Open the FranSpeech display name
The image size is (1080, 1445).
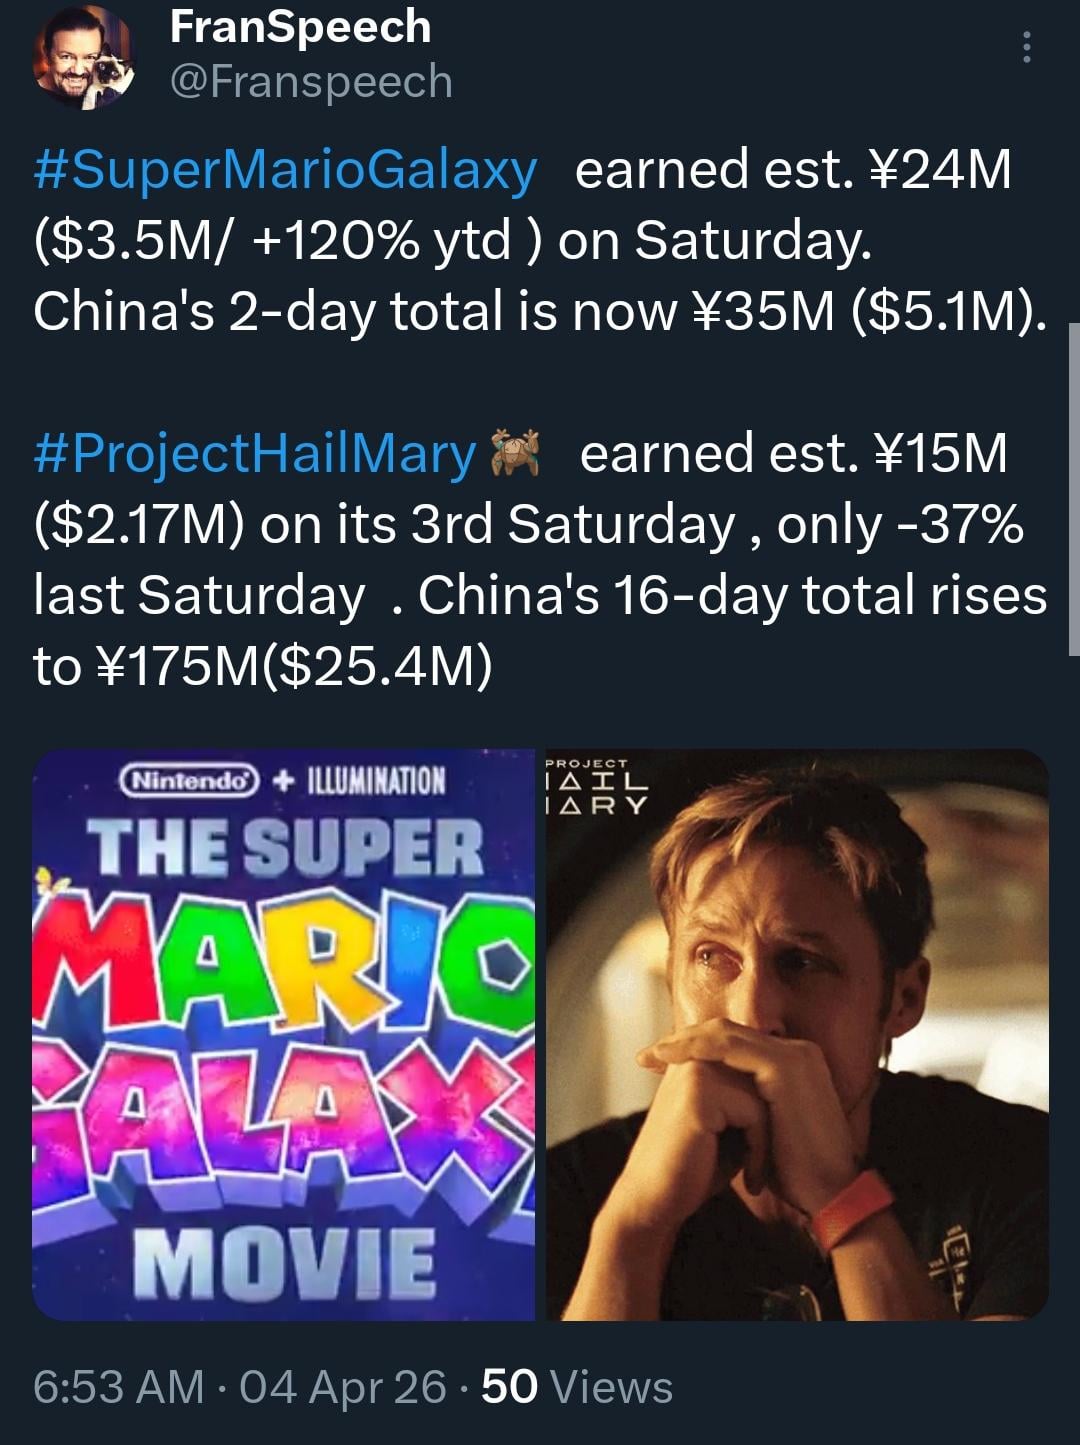[300, 27]
